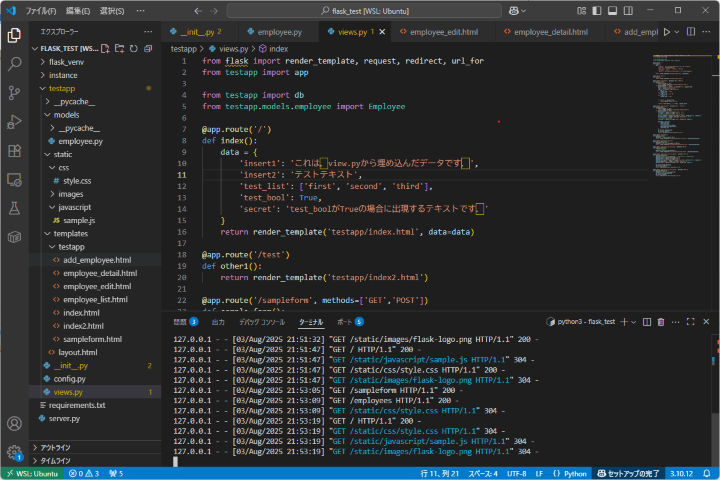Collapse all folders in explorer
The width and height of the screenshot is (720, 480).
pyautogui.click(x=148, y=48)
